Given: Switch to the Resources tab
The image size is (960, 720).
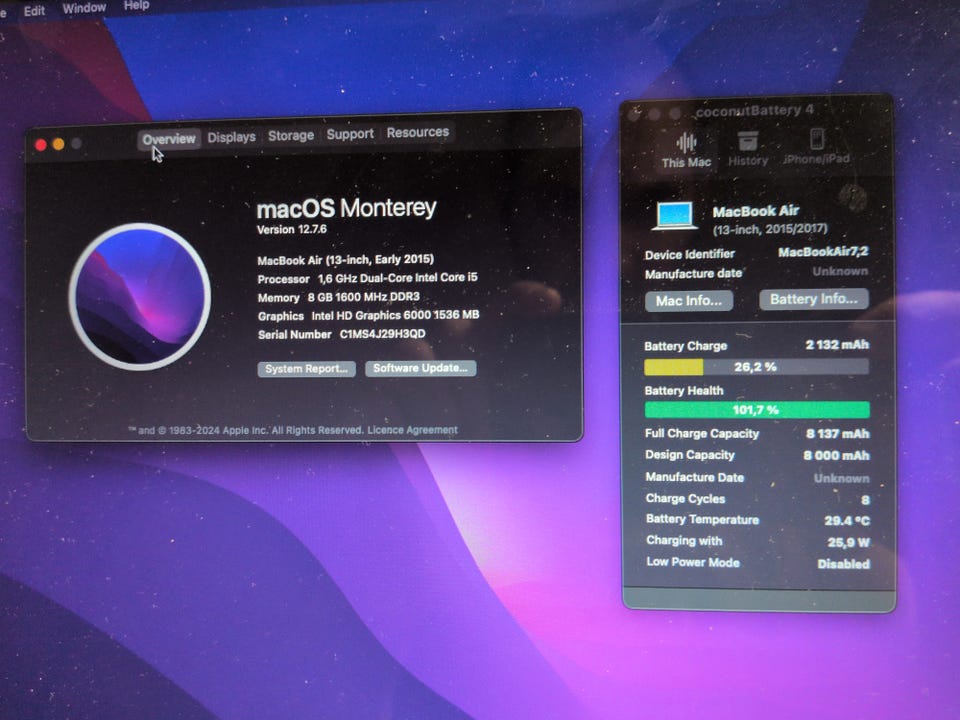Looking at the screenshot, I should pyautogui.click(x=418, y=132).
